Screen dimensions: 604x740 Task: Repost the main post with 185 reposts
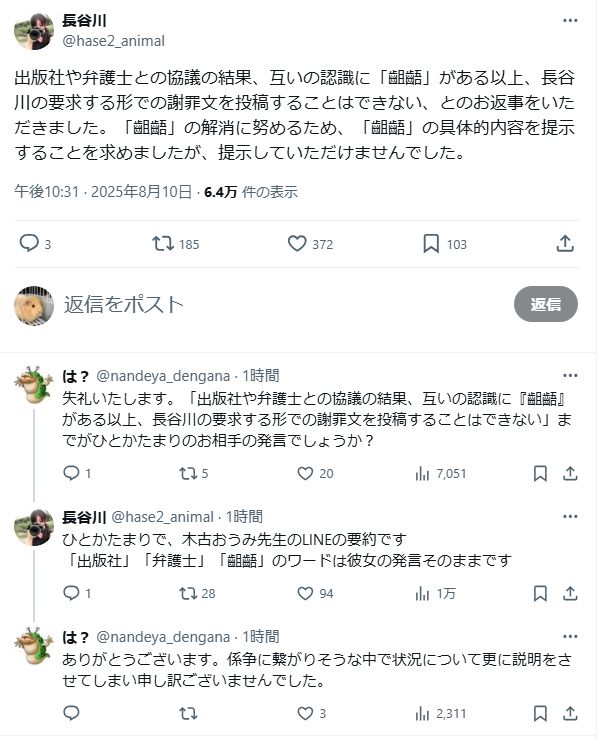tap(162, 243)
